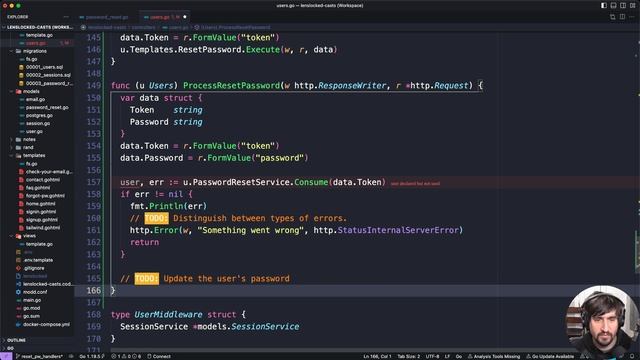Image resolution: width=640 pixels, height=360 pixels.
Task: Toggle bottom panel layout icon
Action: 613,5
